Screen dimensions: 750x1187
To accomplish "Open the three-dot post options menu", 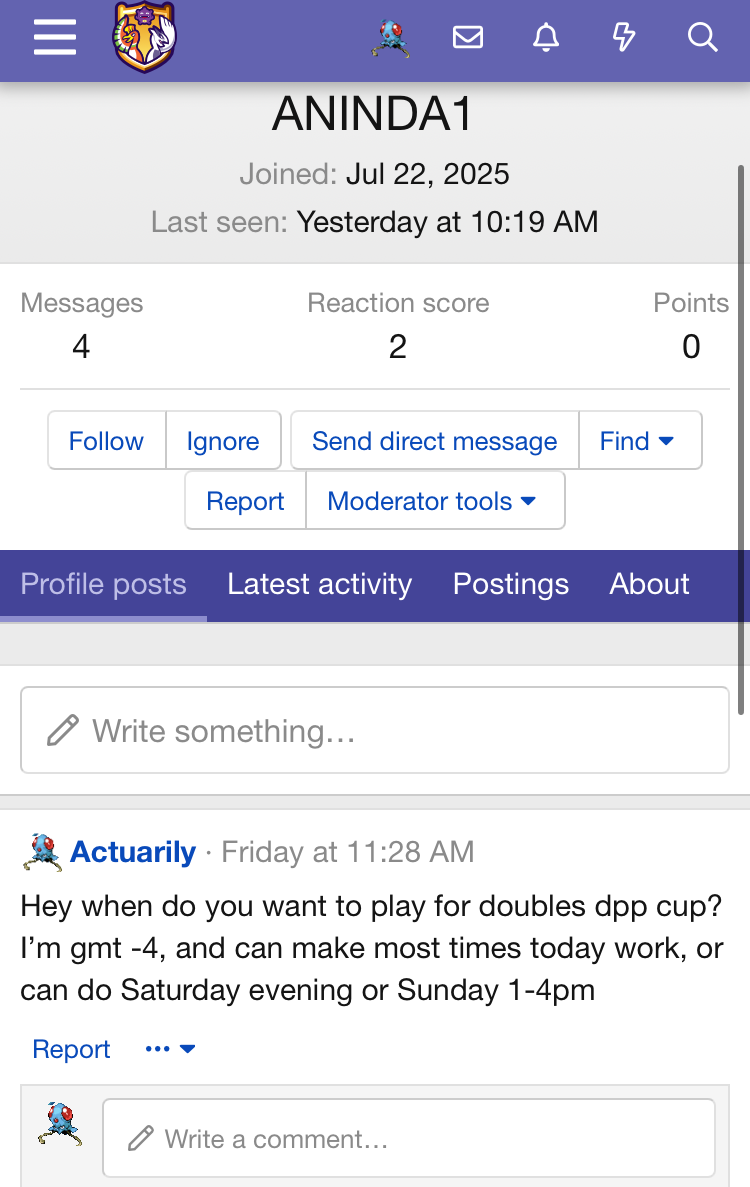I will pos(170,1048).
